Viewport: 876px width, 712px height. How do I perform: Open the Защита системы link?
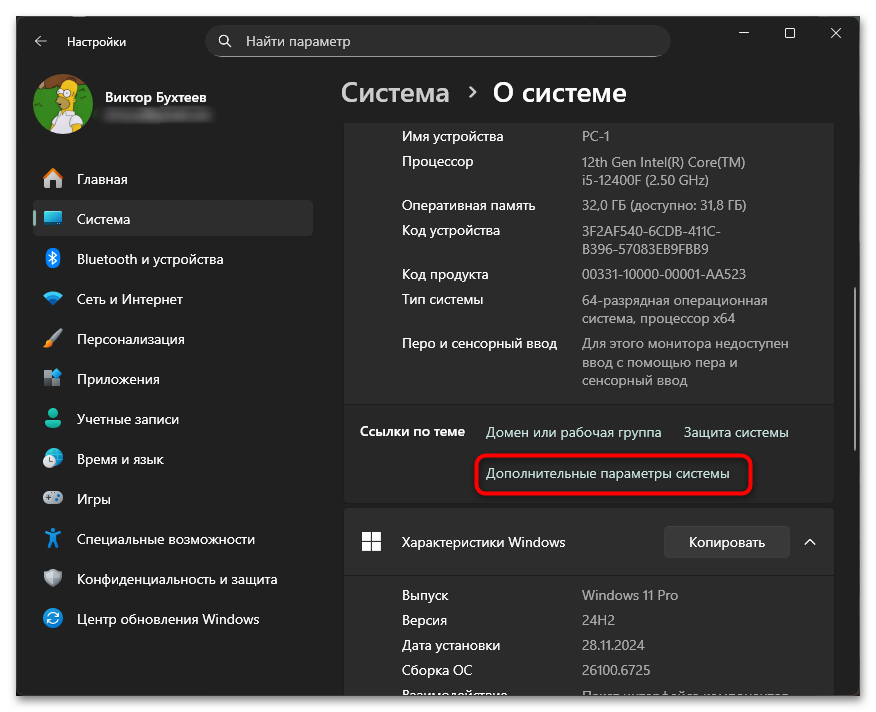735,432
